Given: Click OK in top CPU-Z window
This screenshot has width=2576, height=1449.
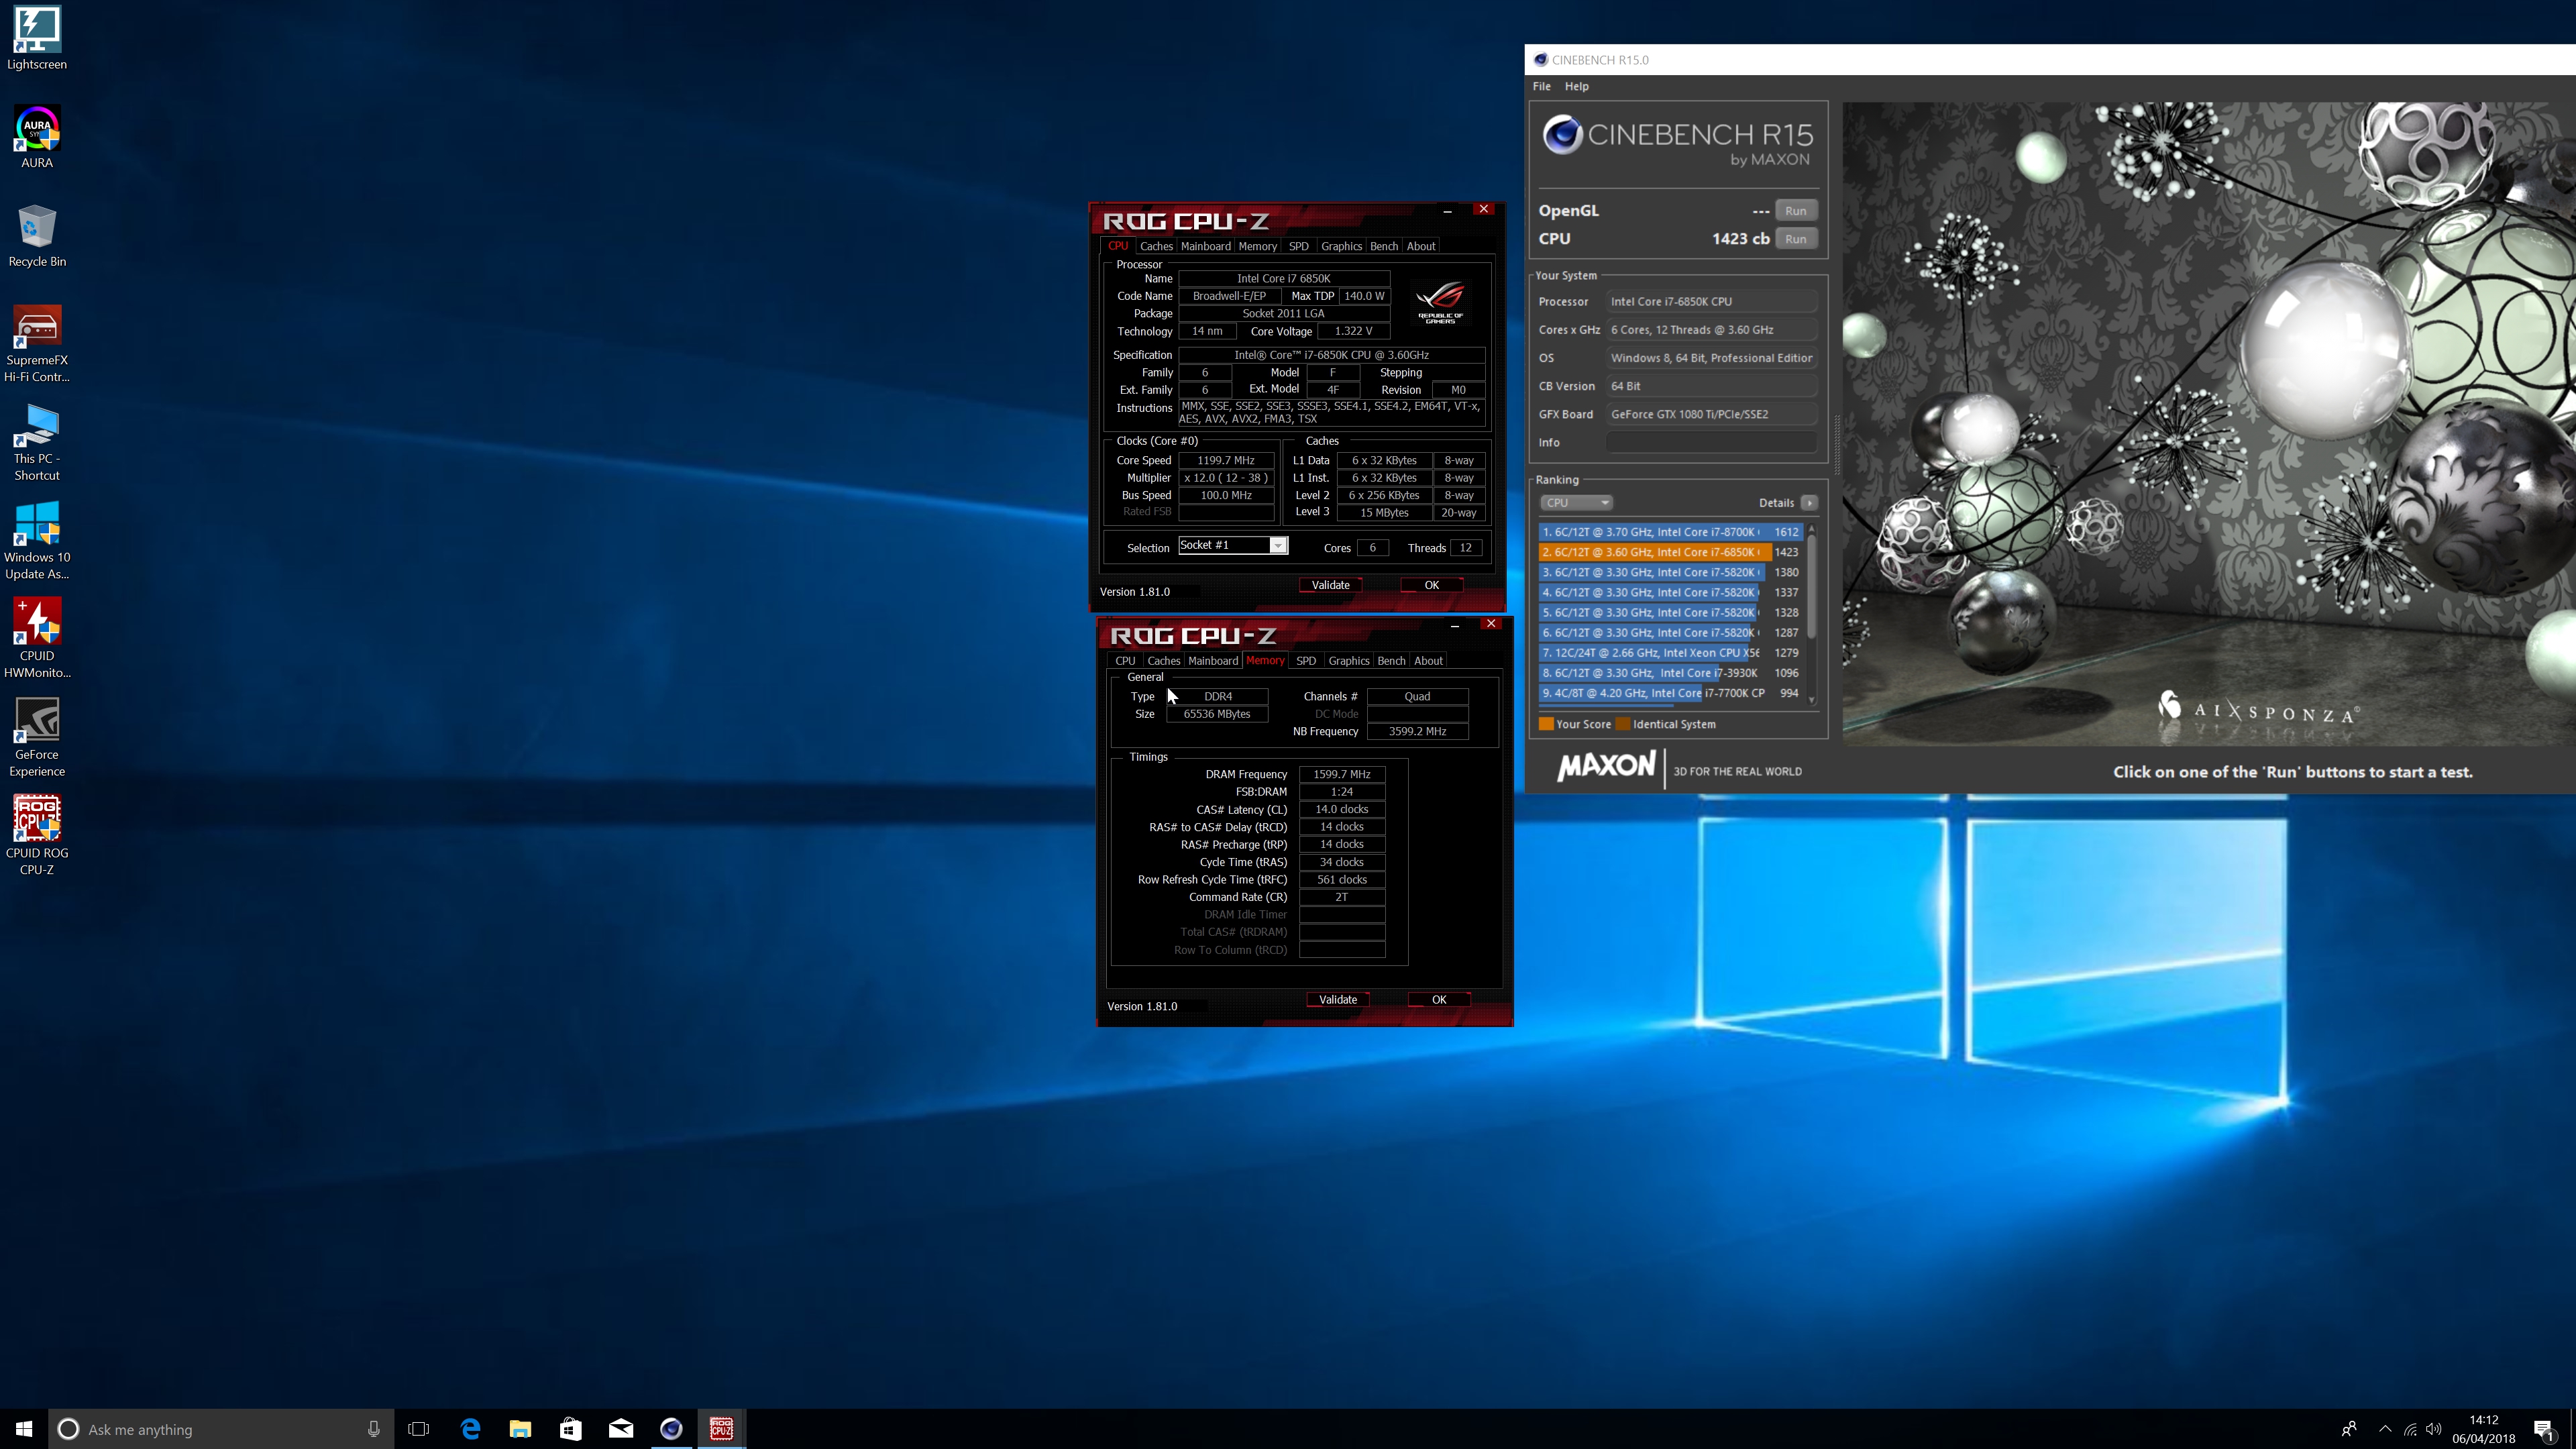Looking at the screenshot, I should pyautogui.click(x=1431, y=585).
